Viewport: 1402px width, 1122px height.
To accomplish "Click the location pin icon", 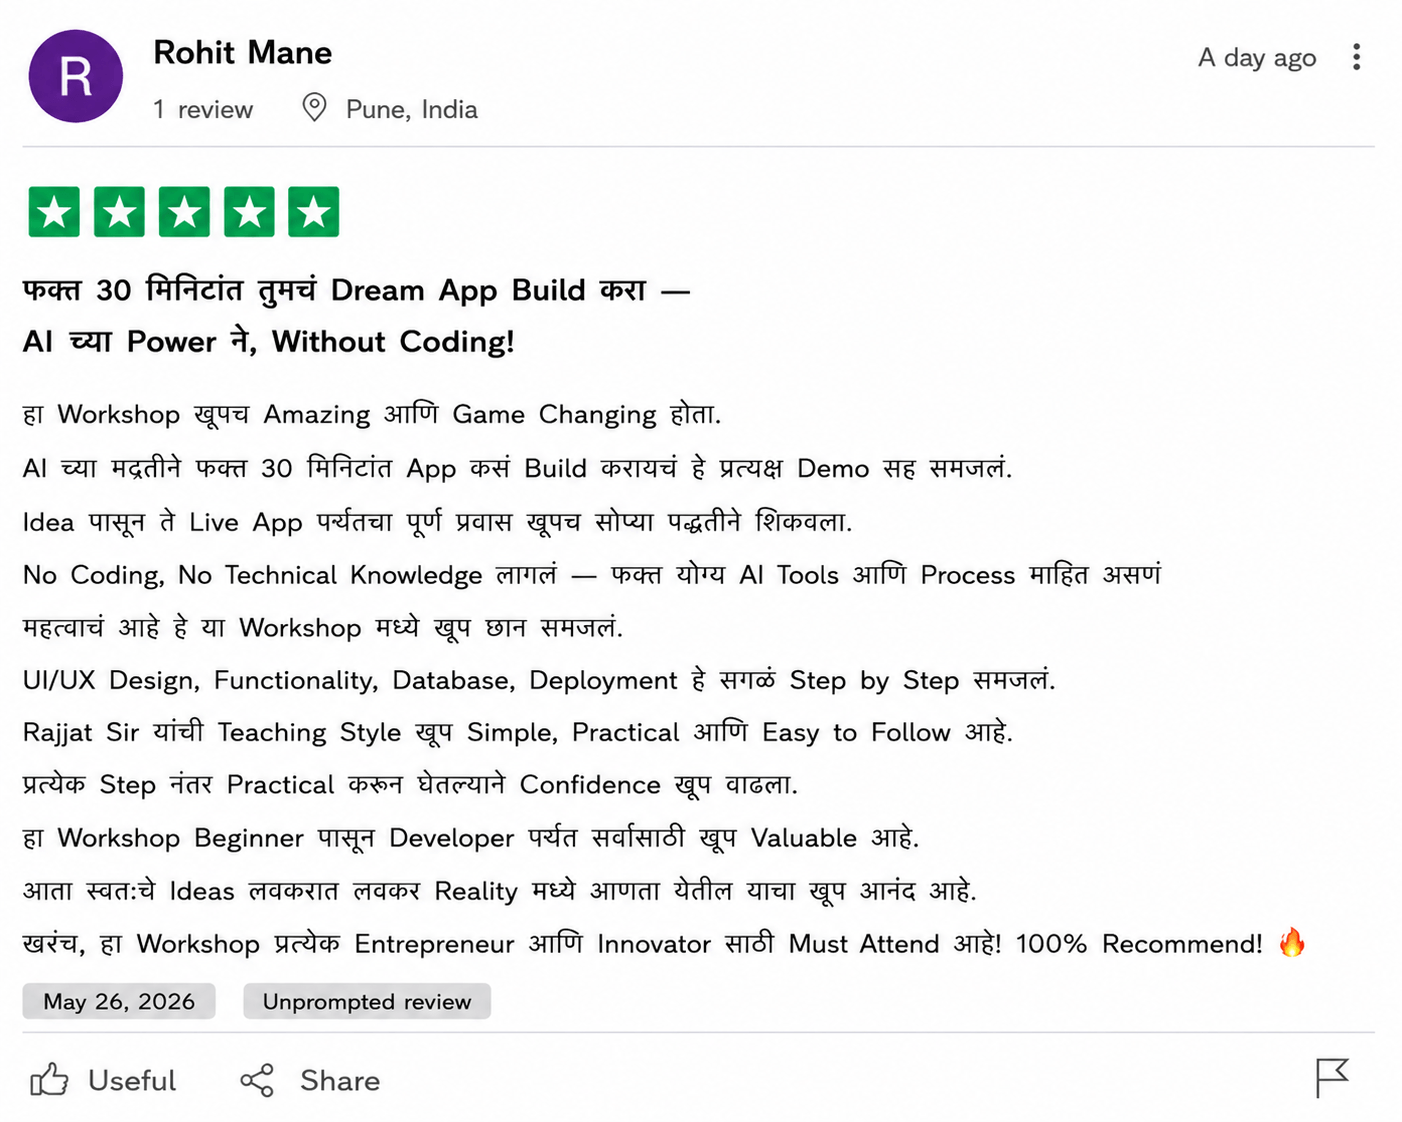I will 314,107.
